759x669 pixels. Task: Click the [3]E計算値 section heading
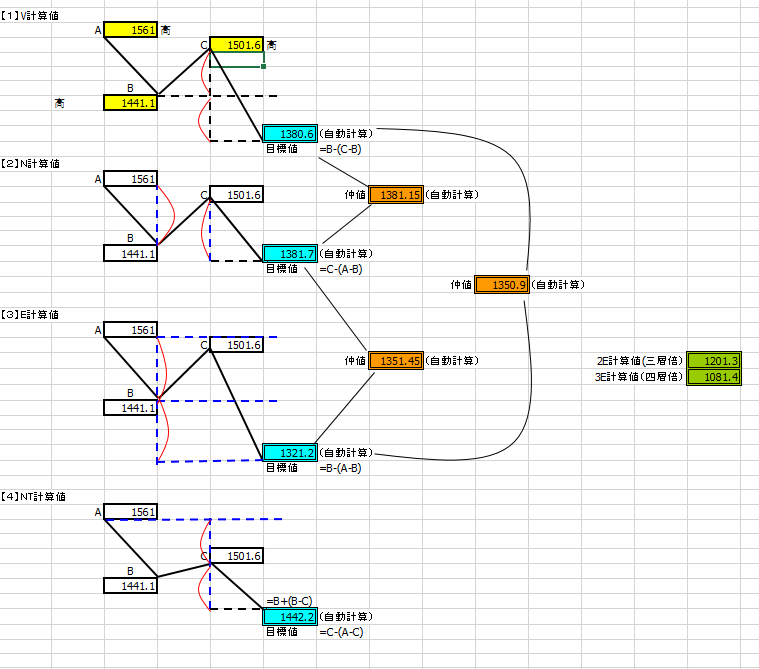(x=31, y=314)
